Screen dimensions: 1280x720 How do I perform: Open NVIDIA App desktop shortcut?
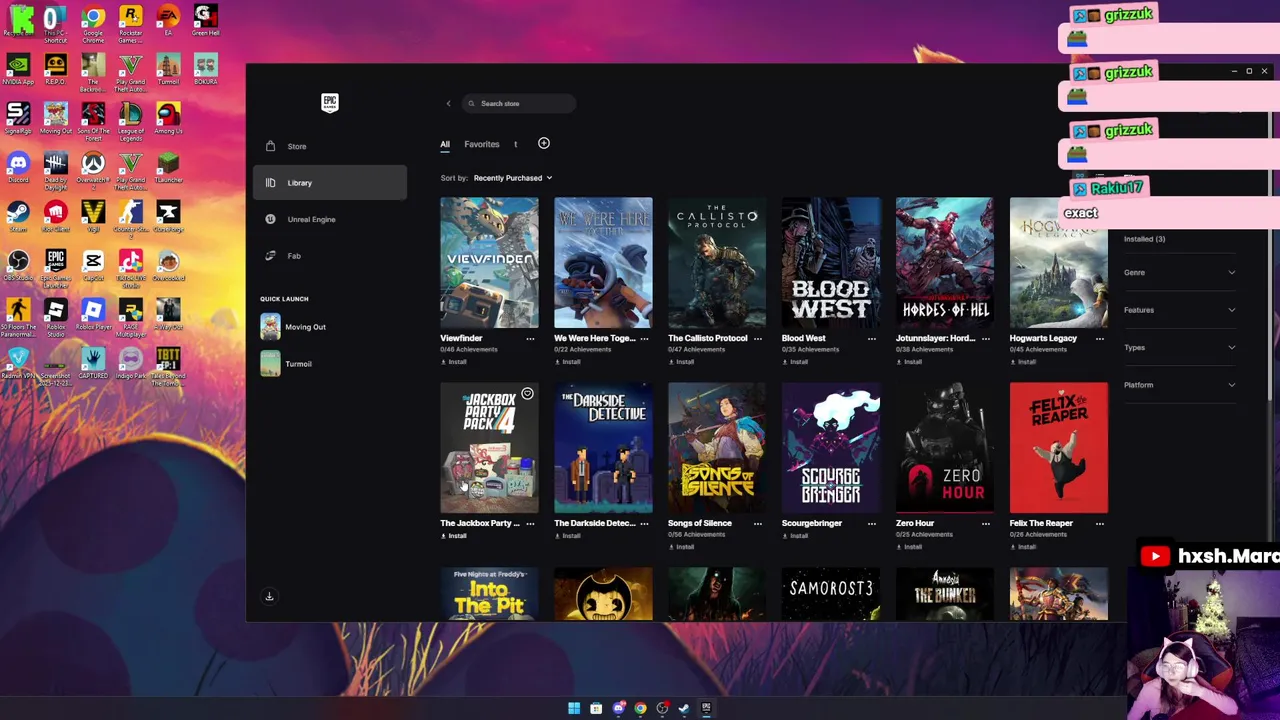(x=18, y=70)
